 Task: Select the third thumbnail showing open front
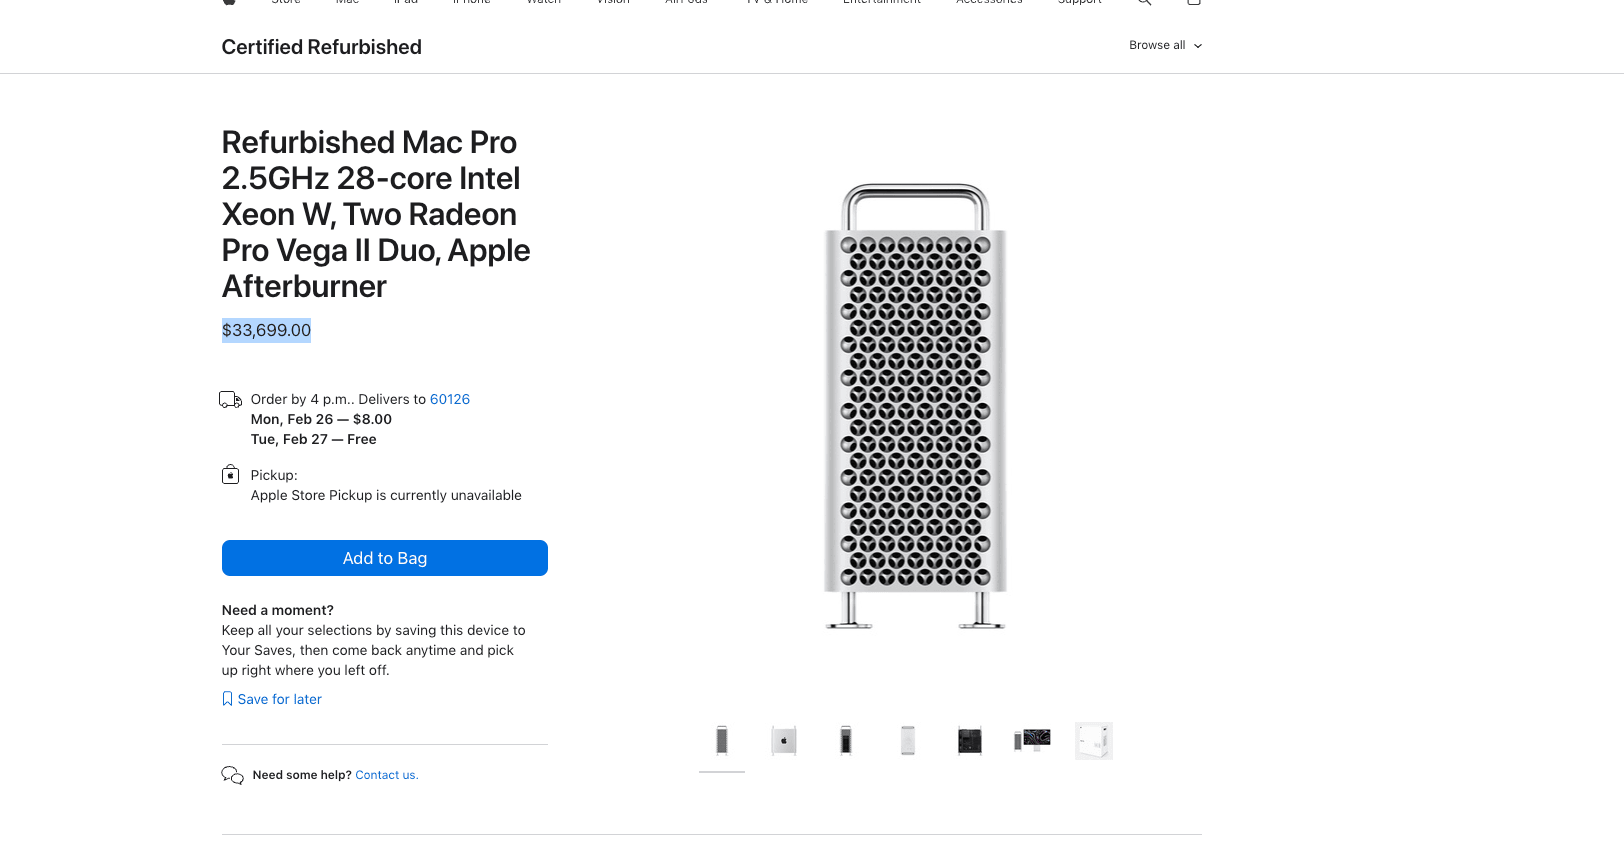click(x=846, y=740)
